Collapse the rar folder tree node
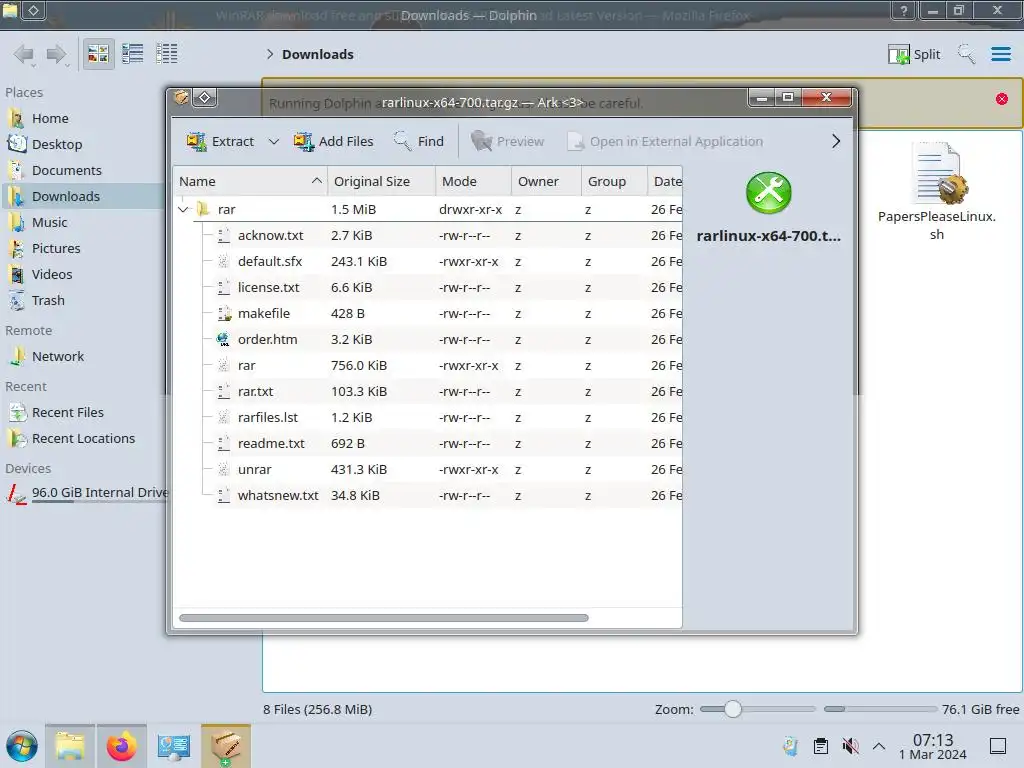Viewport: 1024px width, 768px height. (x=183, y=210)
